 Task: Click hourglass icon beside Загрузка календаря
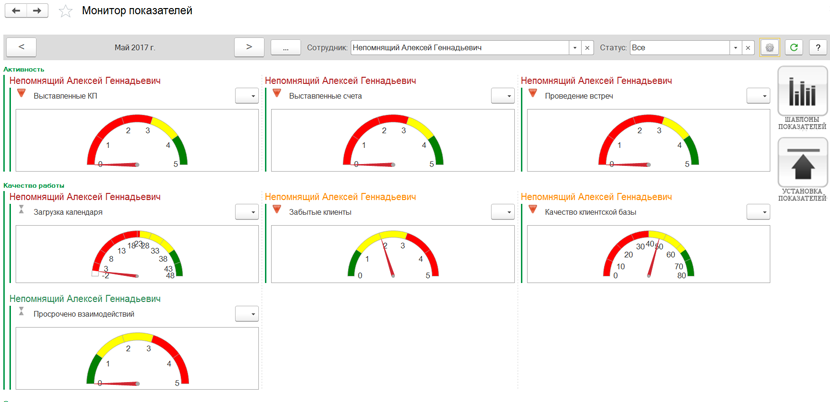point(22,211)
